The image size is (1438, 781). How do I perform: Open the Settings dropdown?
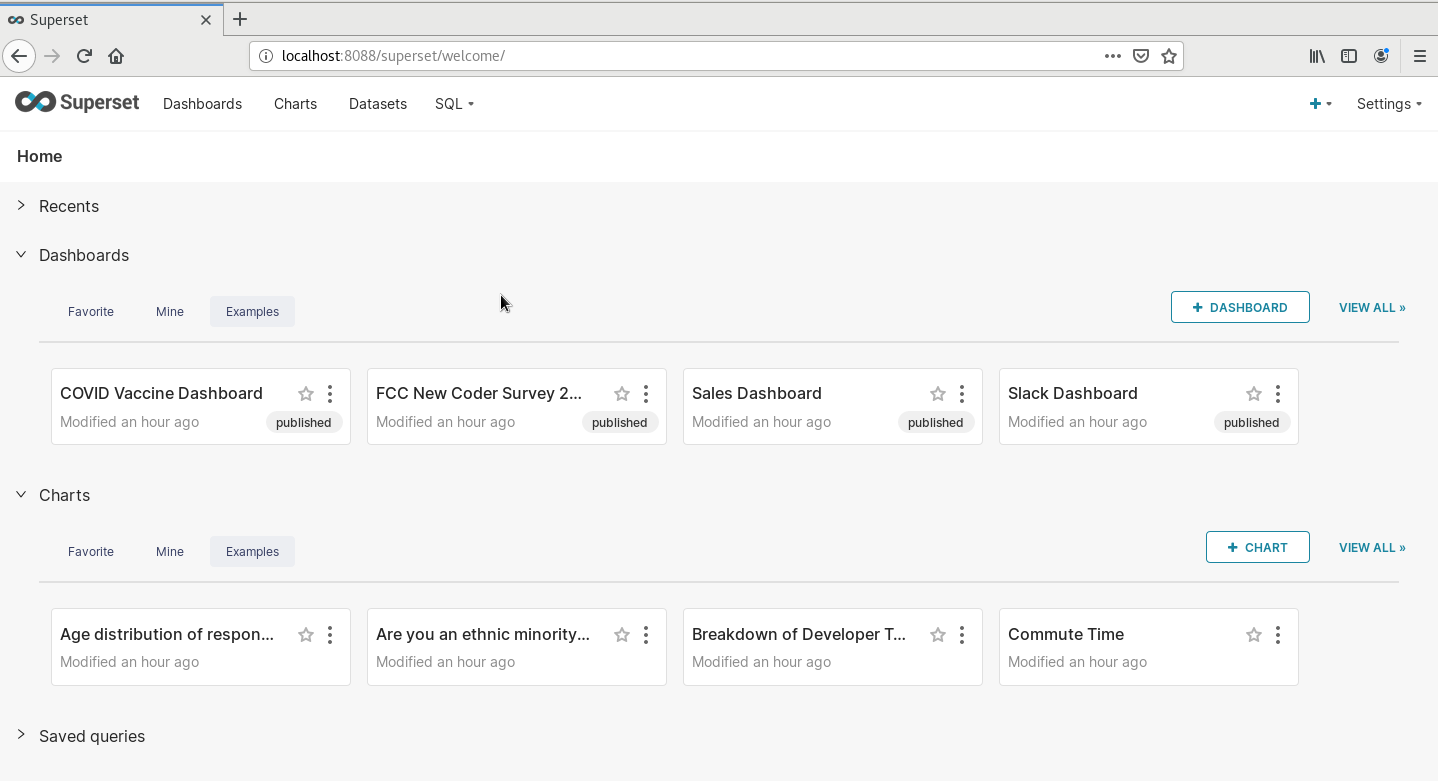tap(1389, 104)
